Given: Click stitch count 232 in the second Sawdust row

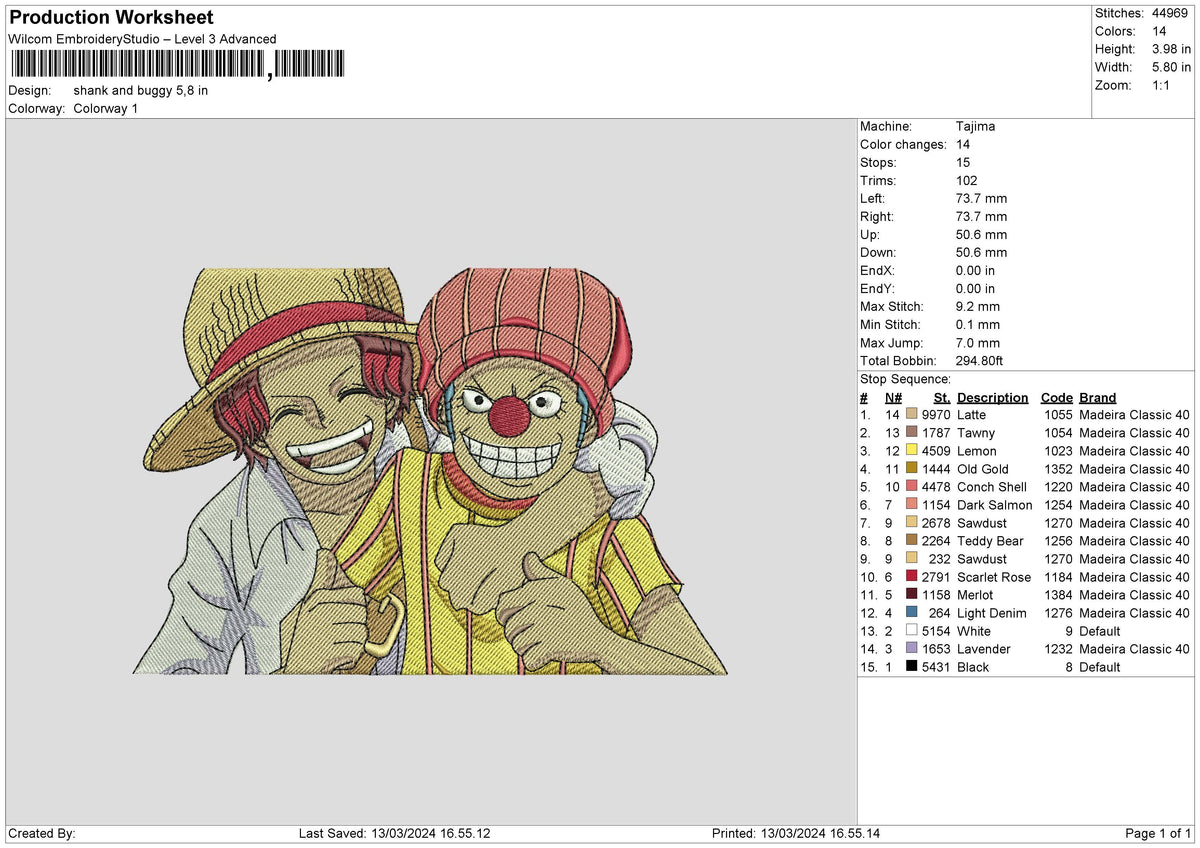Looking at the screenshot, I should coord(940,559).
